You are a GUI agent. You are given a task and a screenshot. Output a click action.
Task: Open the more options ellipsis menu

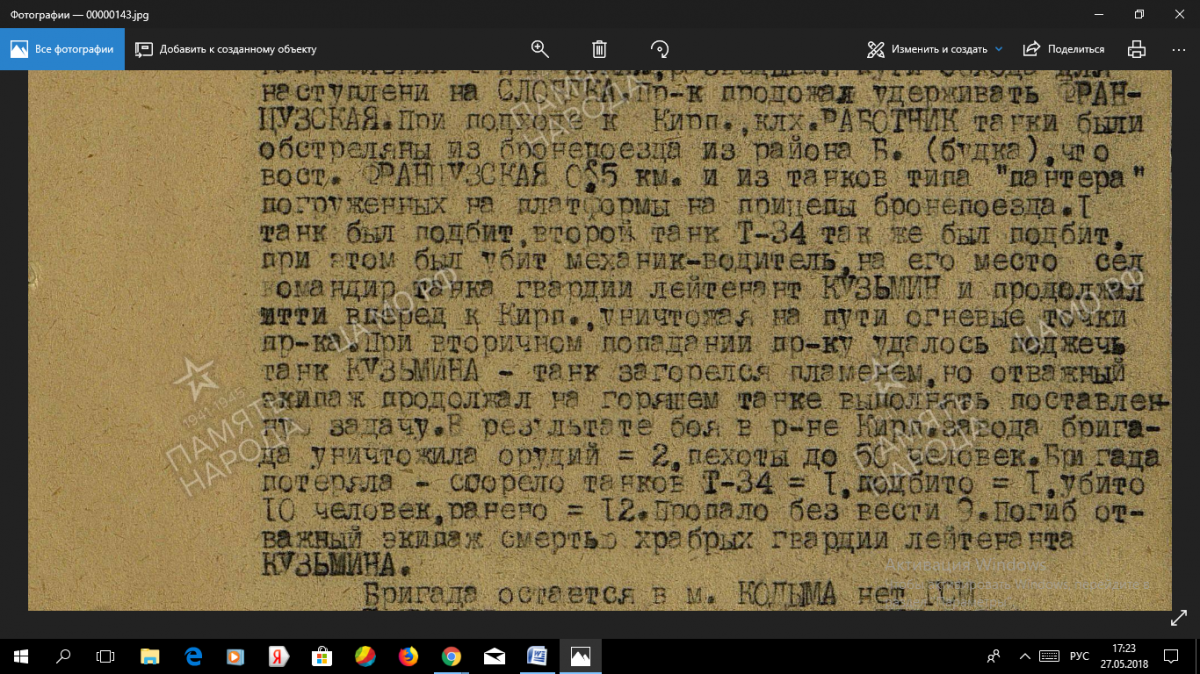(1177, 49)
